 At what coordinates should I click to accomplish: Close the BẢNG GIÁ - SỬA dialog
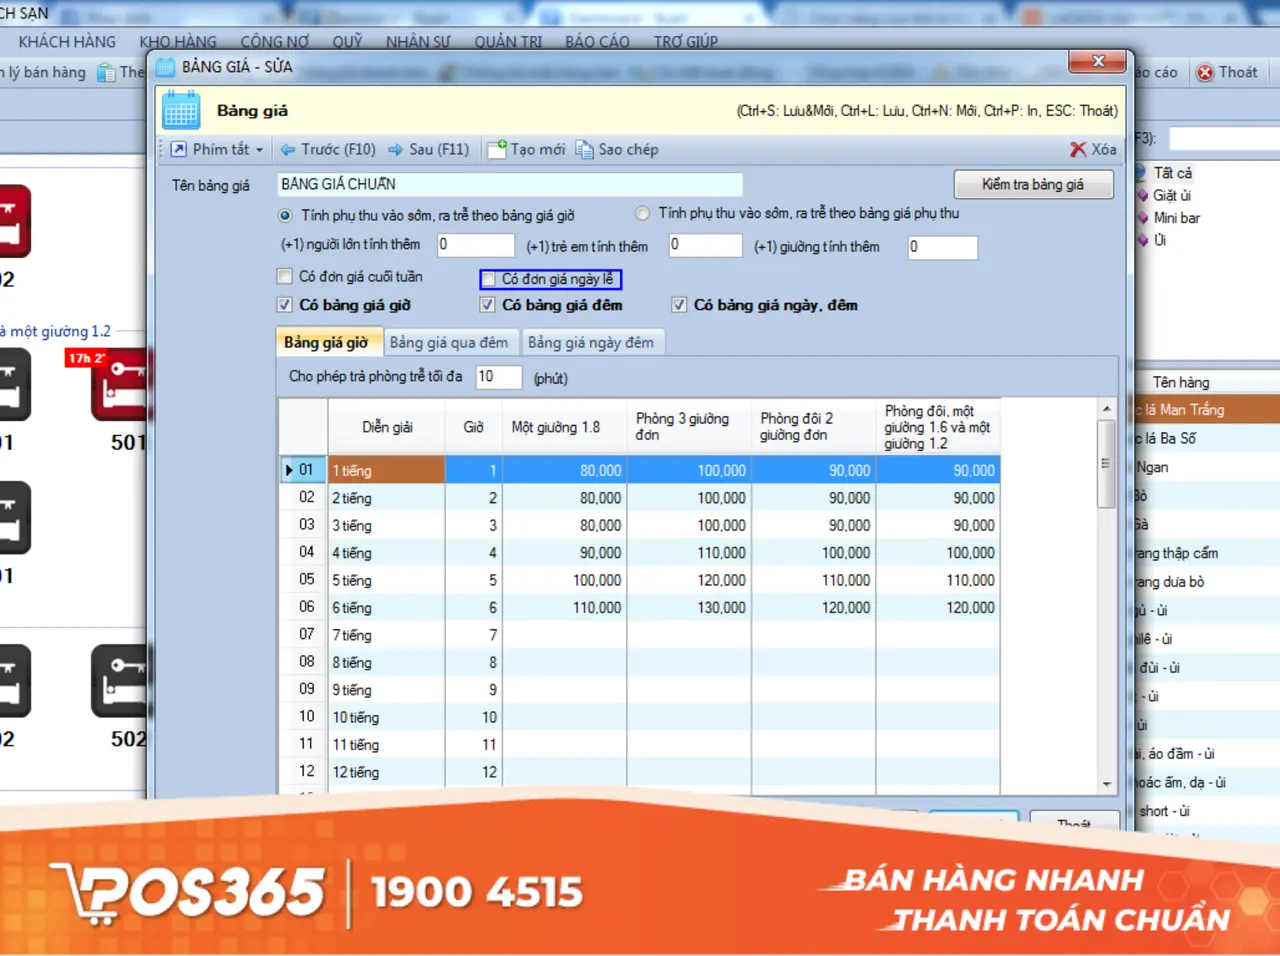pyautogui.click(x=1097, y=61)
